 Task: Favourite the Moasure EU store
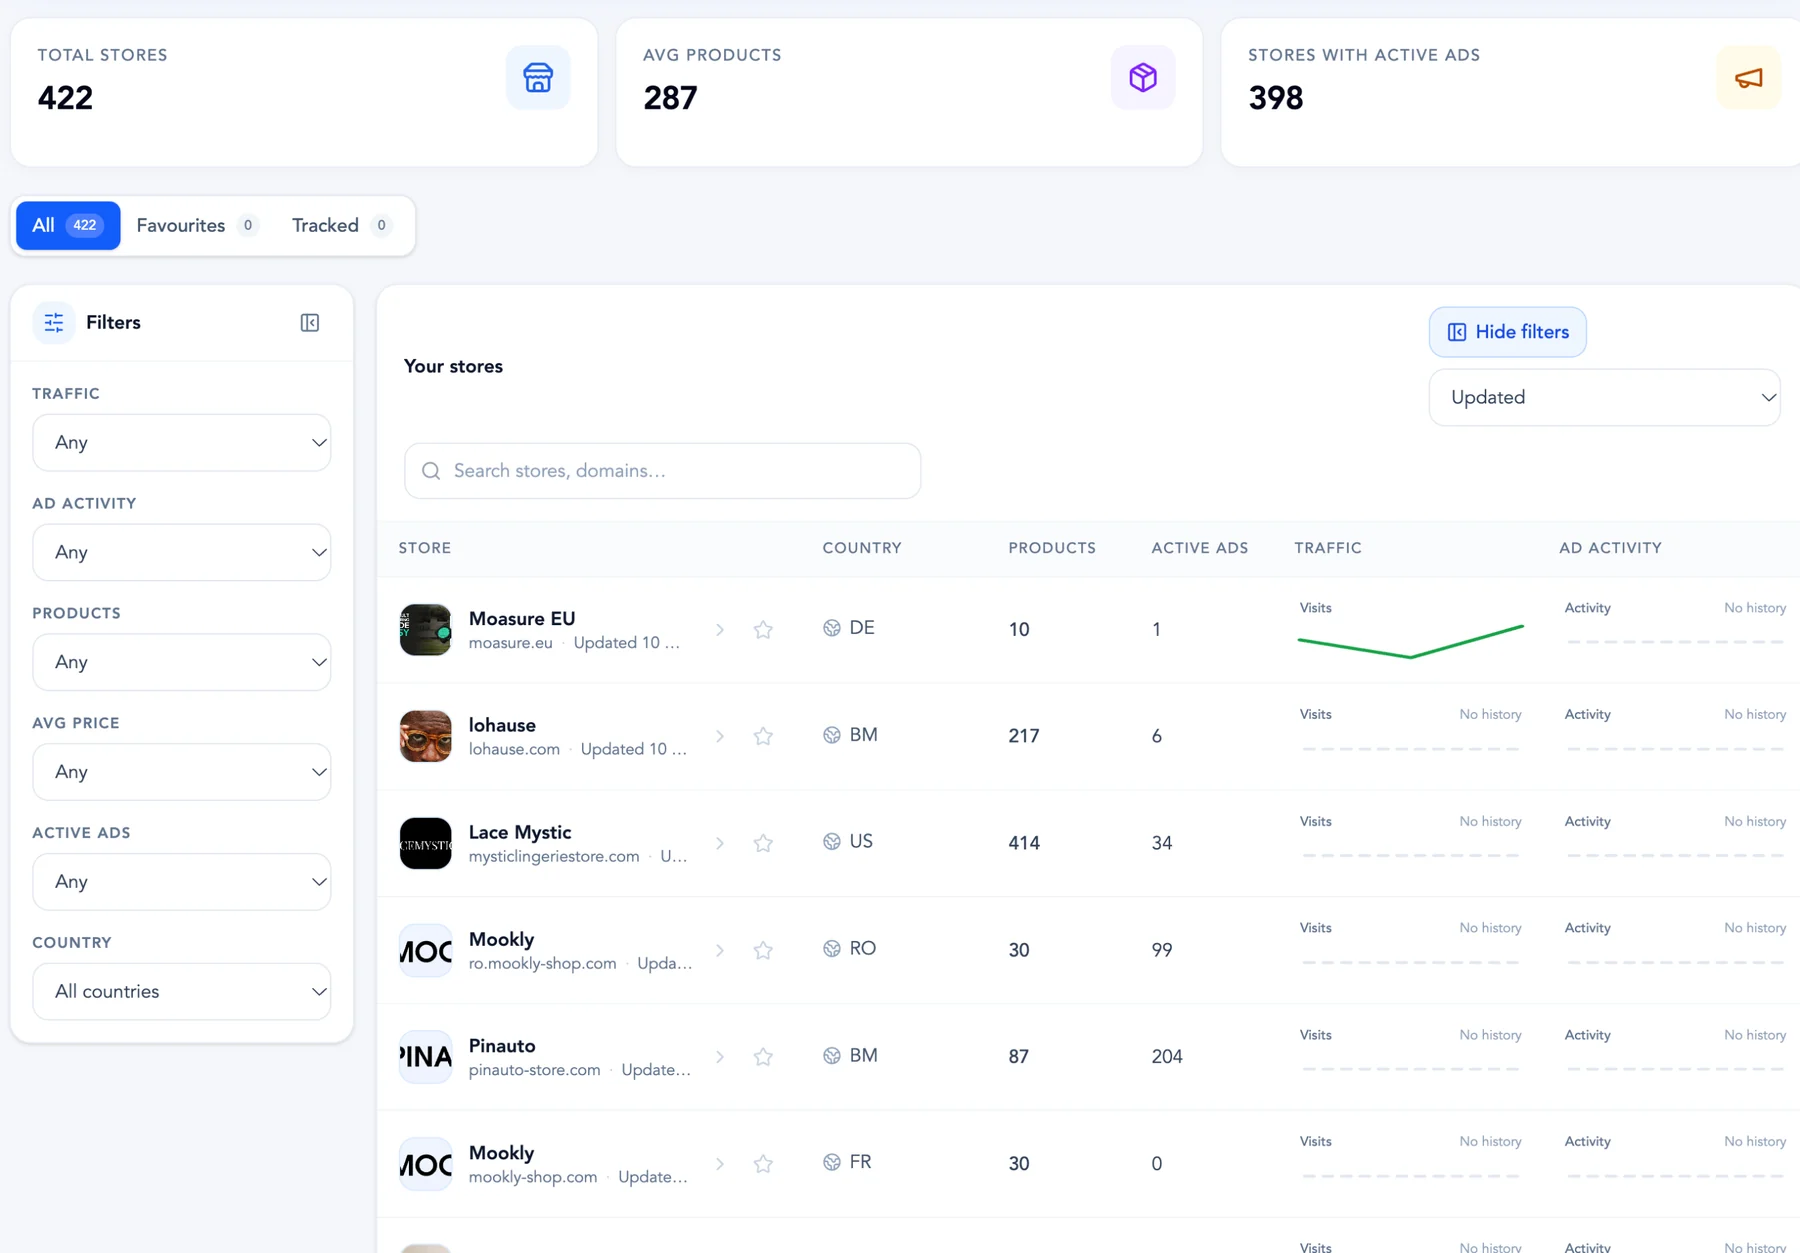coord(763,629)
